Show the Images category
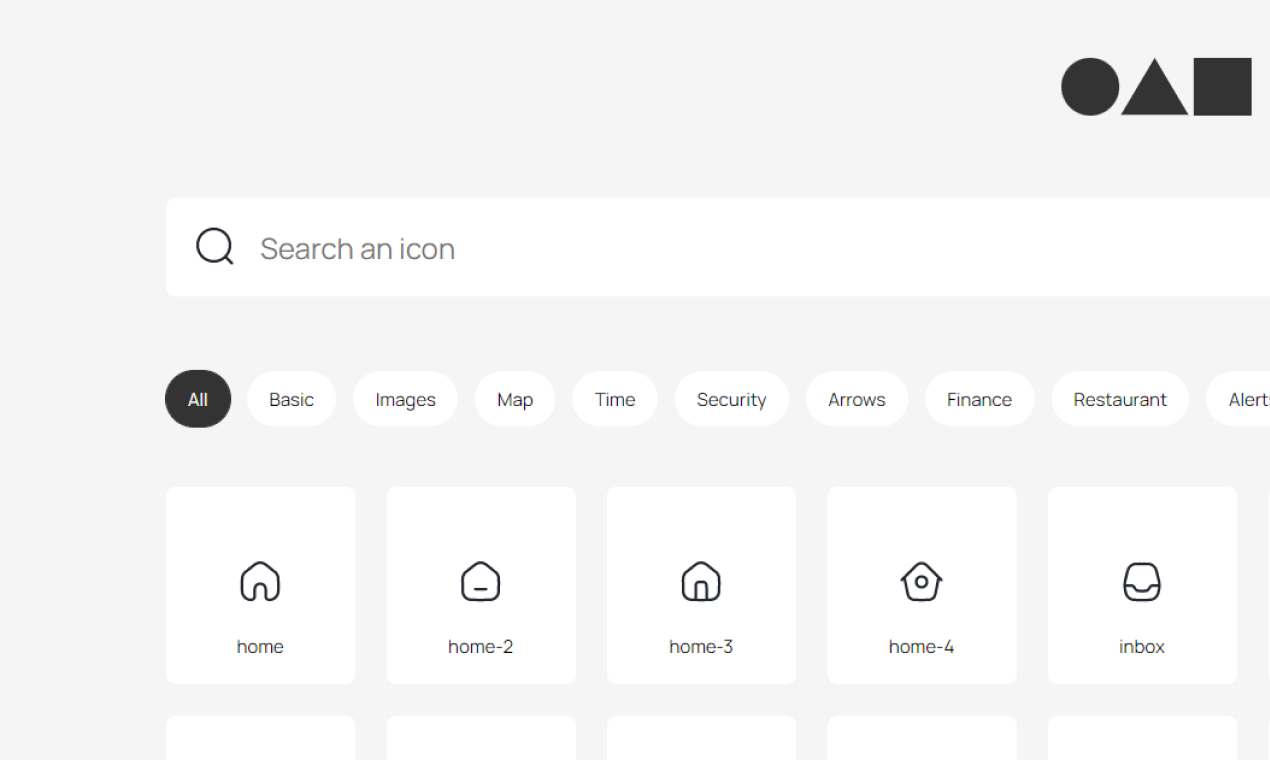The height and width of the screenshot is (760, 1270). point(405,399)
